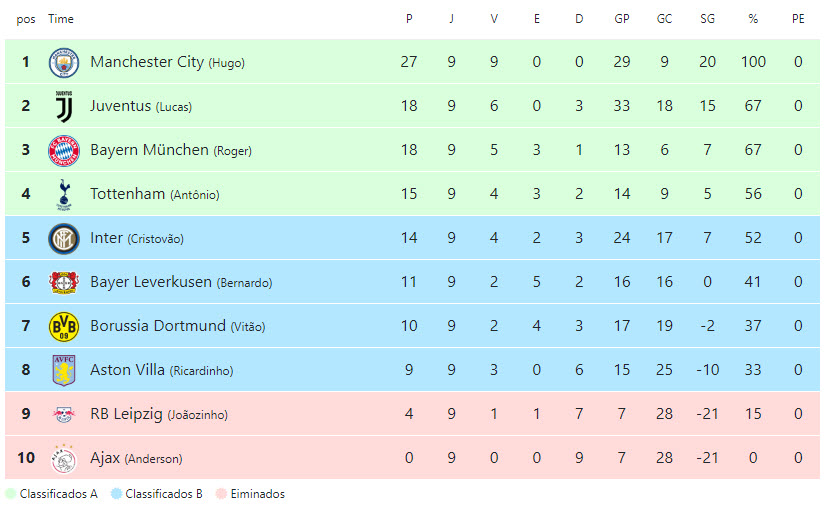
Task: Click the Manchester City club crest
Action: tap(64, 62)
